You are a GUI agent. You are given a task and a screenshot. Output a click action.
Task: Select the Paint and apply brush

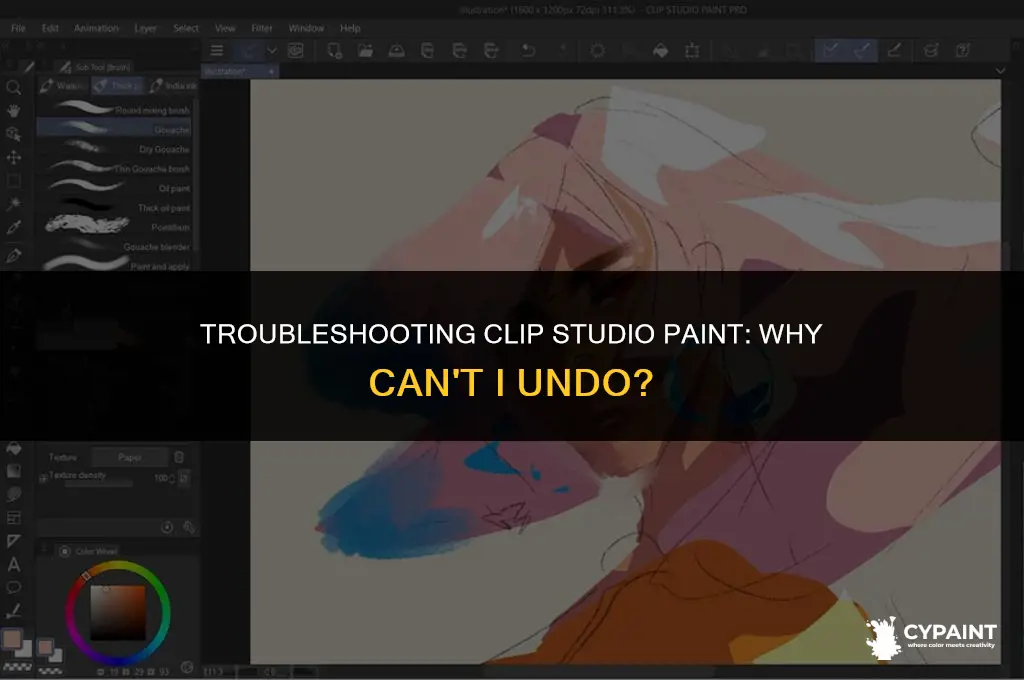[x=115, y=265]
